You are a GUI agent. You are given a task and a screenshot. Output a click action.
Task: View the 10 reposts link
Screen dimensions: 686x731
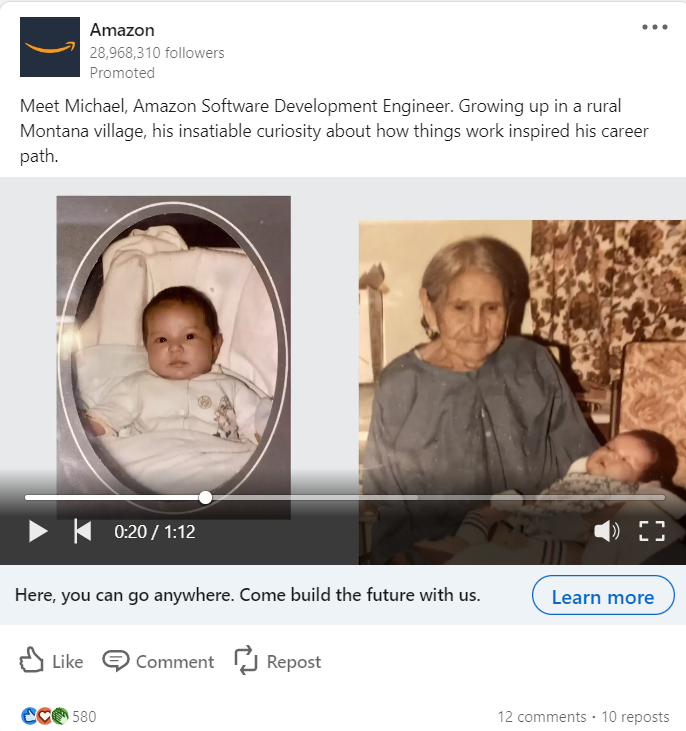(x=635, y=717)
